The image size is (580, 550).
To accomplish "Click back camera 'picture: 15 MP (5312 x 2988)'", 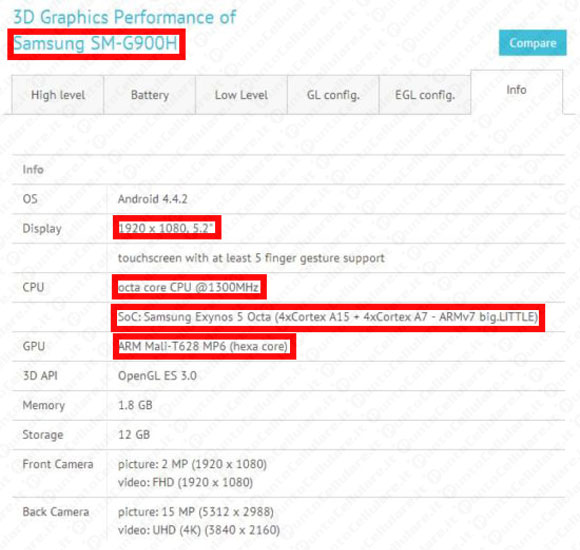I will (196, 512).
